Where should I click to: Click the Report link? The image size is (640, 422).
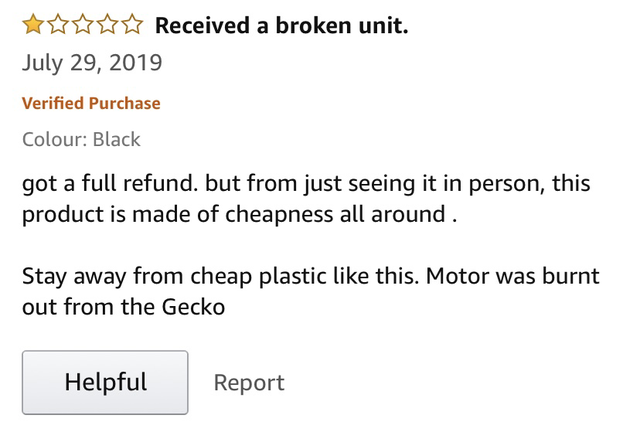(249, 382)
